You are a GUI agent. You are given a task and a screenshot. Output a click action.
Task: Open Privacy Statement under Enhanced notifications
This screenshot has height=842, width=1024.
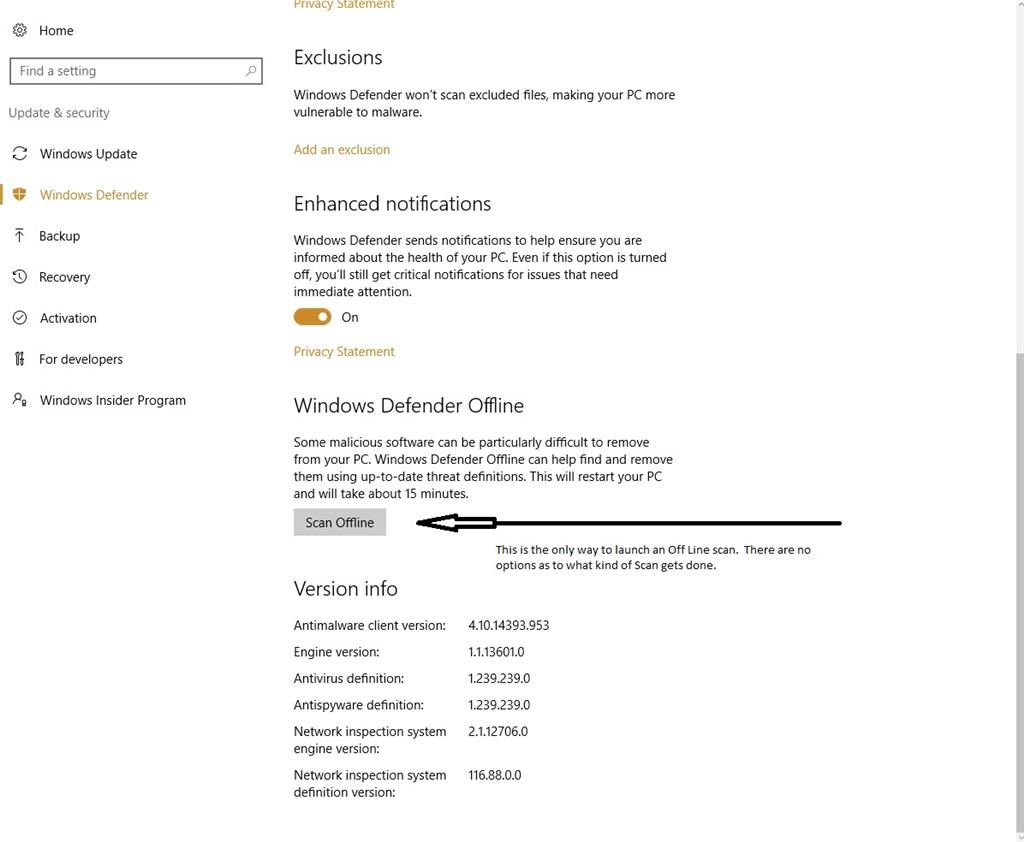coord(344,351)
